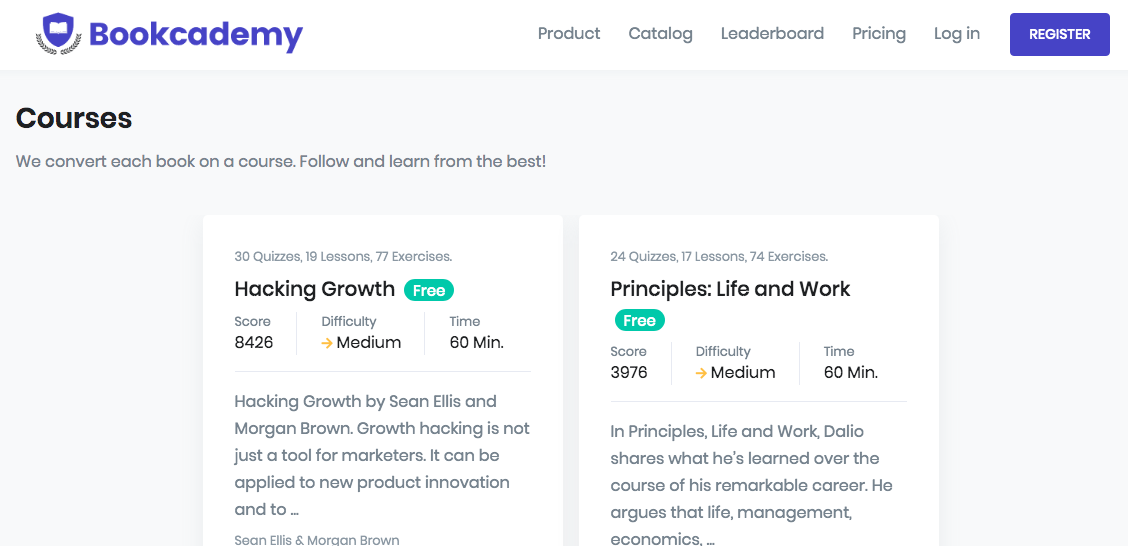The height and width of the screenshot is (546, 1128).
Task: Click the Principles course score 3976
Action: [629, 373]
